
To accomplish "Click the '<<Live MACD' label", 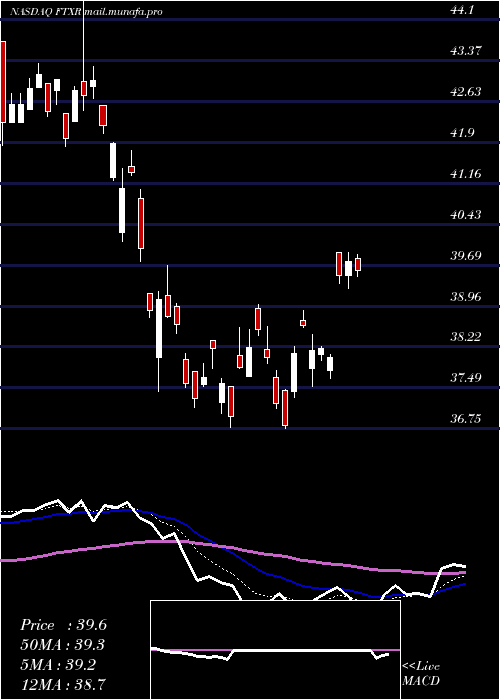I will [x=421, y=674].
